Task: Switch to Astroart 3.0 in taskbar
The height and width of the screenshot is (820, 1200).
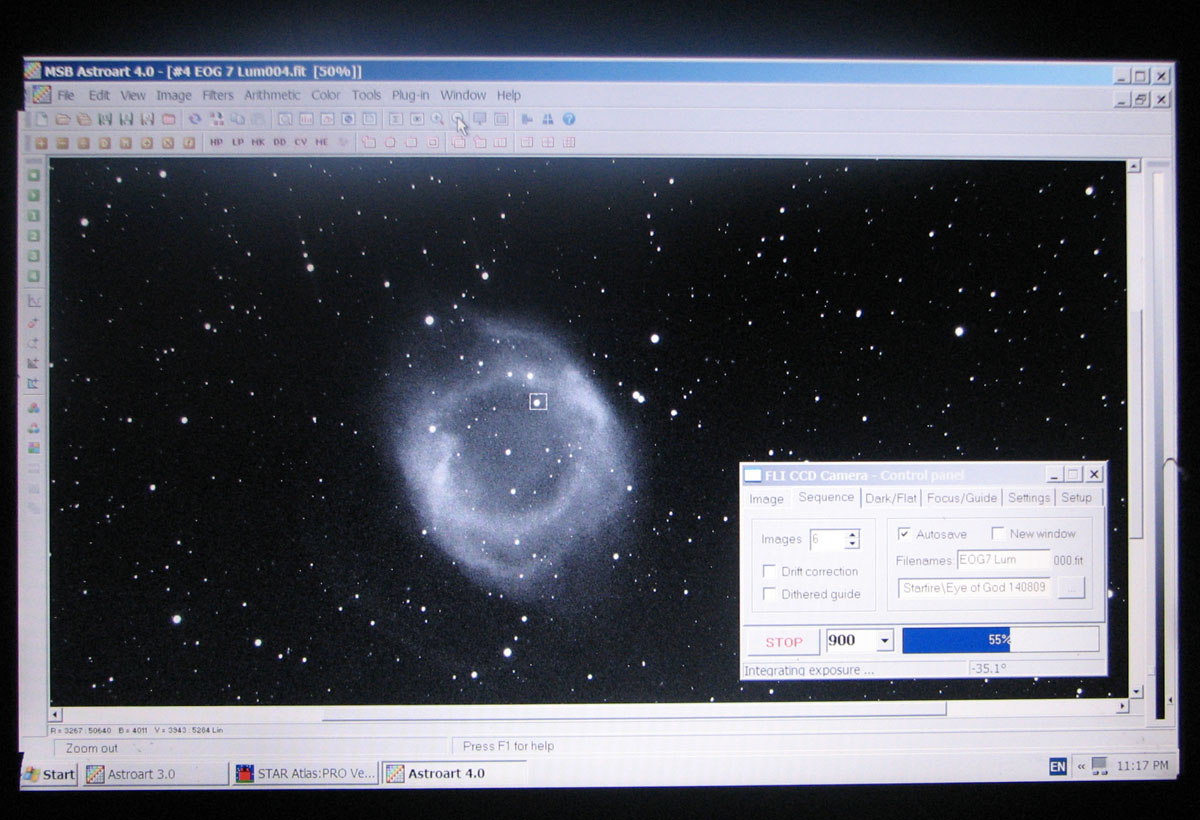Action: coord(155,774)
